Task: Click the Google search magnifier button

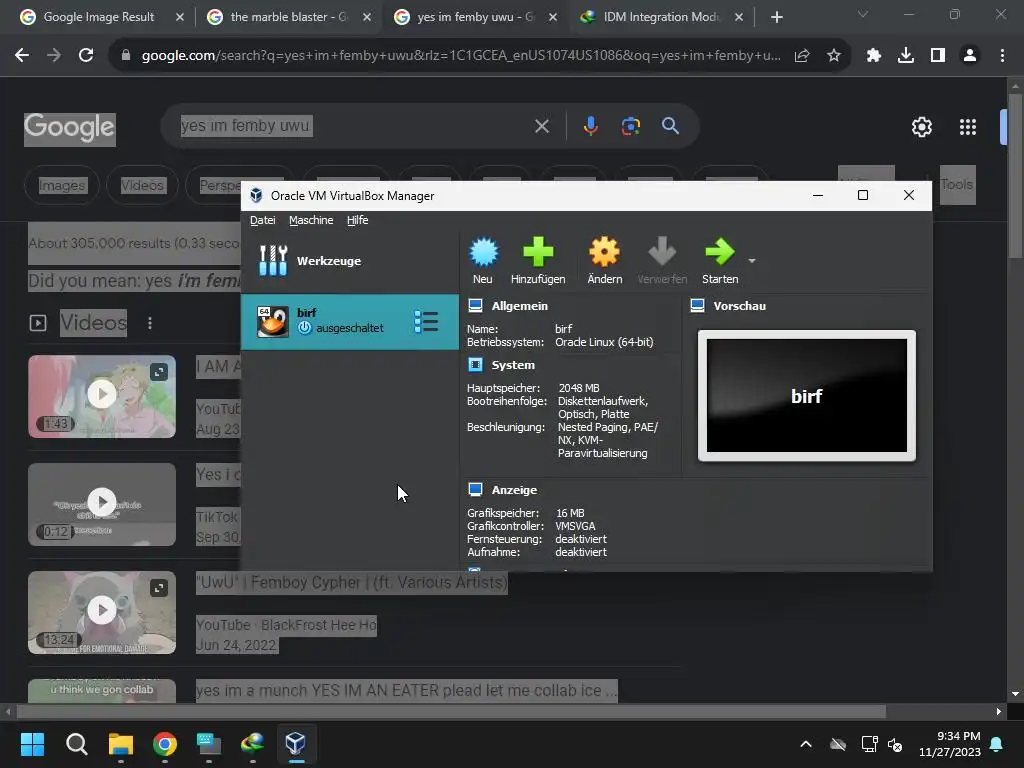Action: [670, 126]
